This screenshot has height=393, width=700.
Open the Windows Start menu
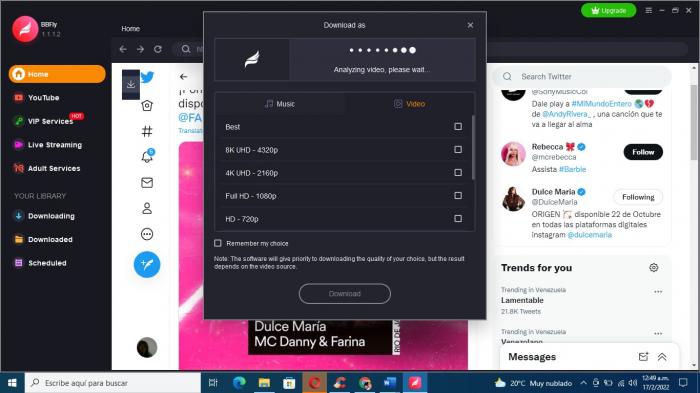point(12,383)
